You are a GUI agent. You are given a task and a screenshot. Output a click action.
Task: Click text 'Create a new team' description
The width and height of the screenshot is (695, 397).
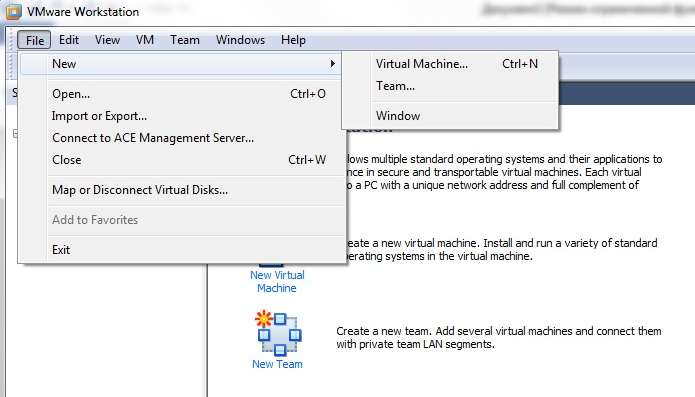tap(499, 338)
